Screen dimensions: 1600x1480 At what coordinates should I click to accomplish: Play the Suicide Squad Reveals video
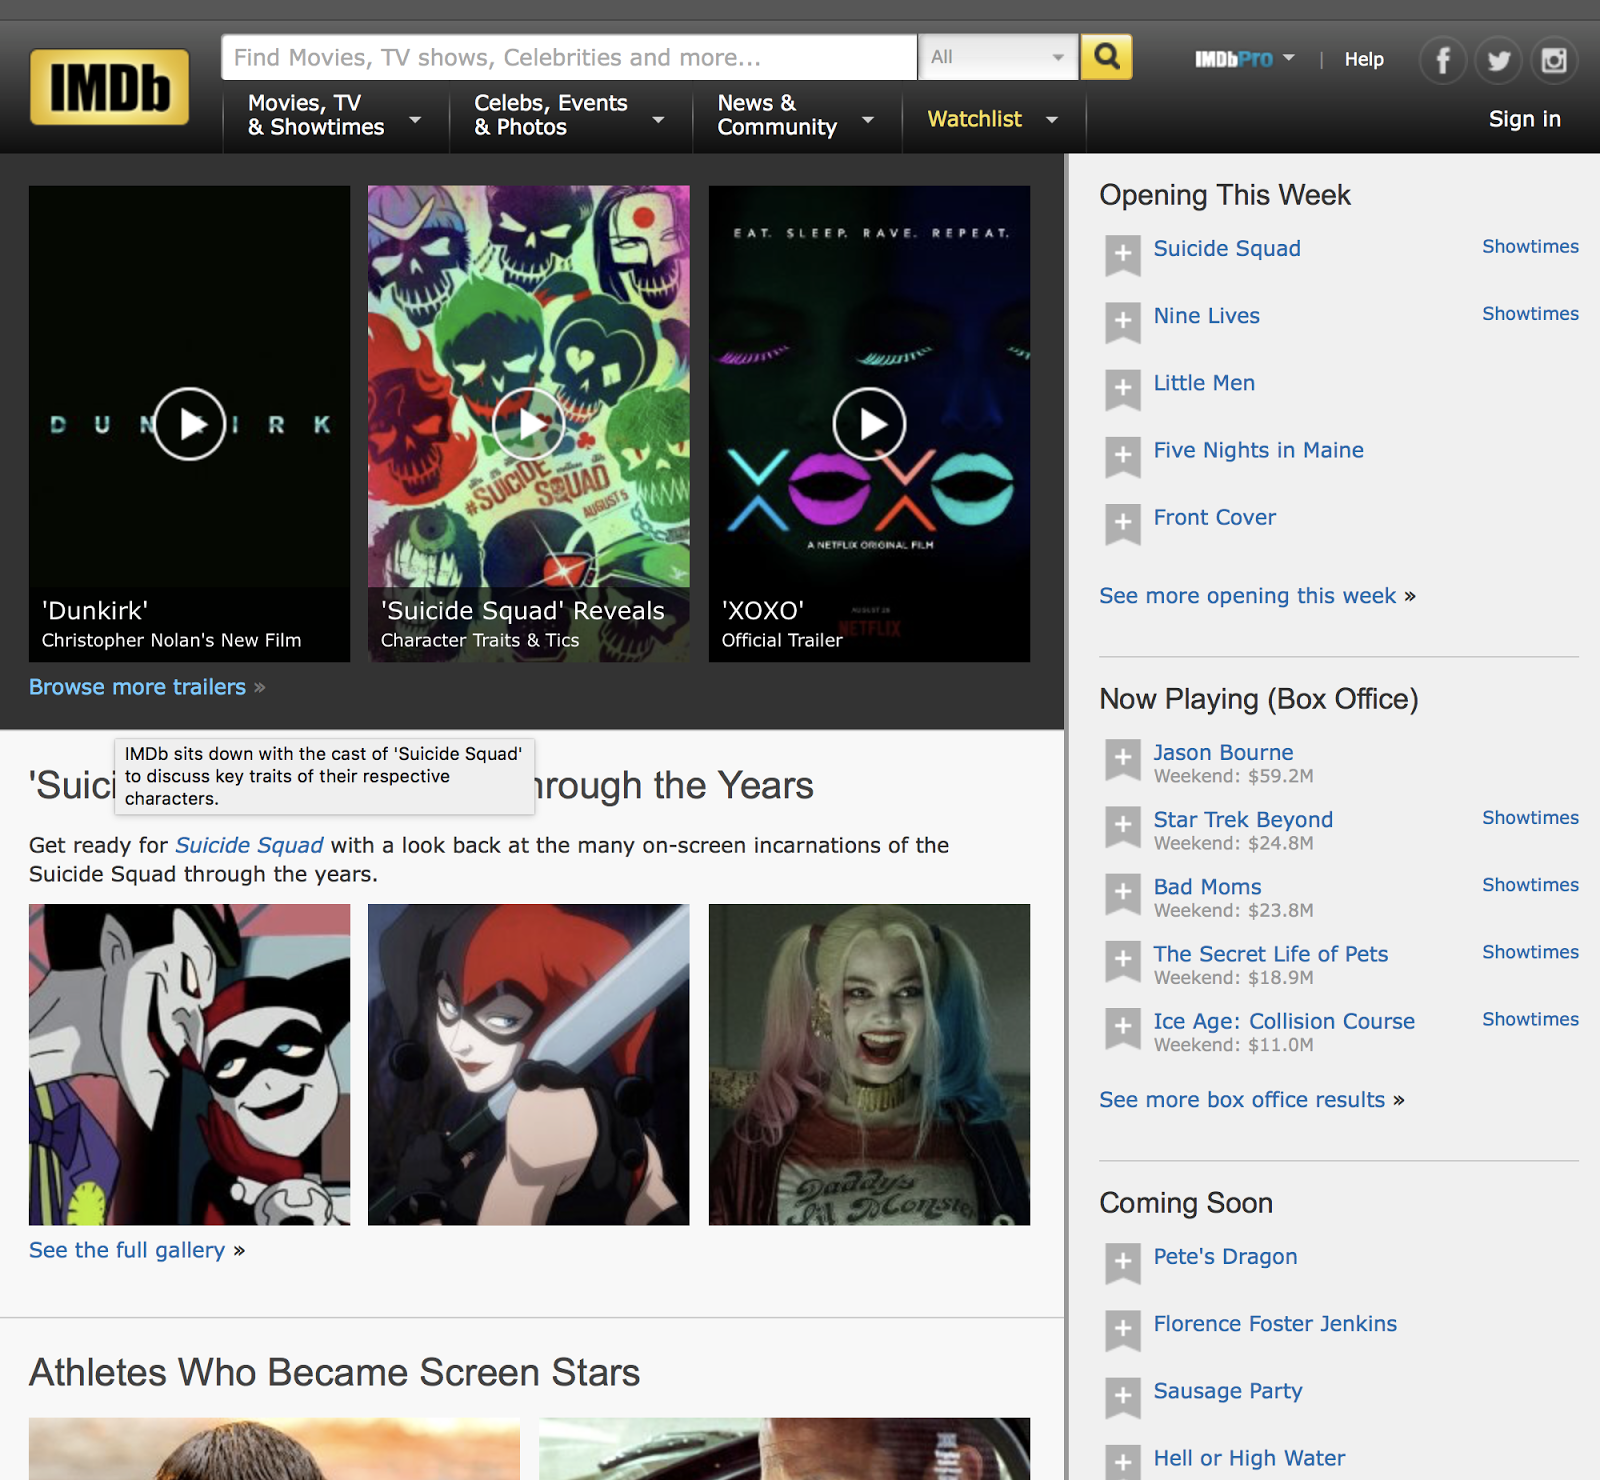click(528, 424)
